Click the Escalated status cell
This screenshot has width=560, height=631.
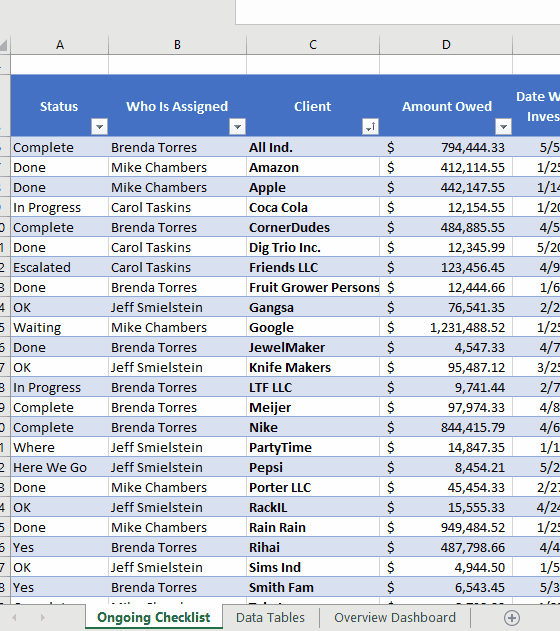60,267
